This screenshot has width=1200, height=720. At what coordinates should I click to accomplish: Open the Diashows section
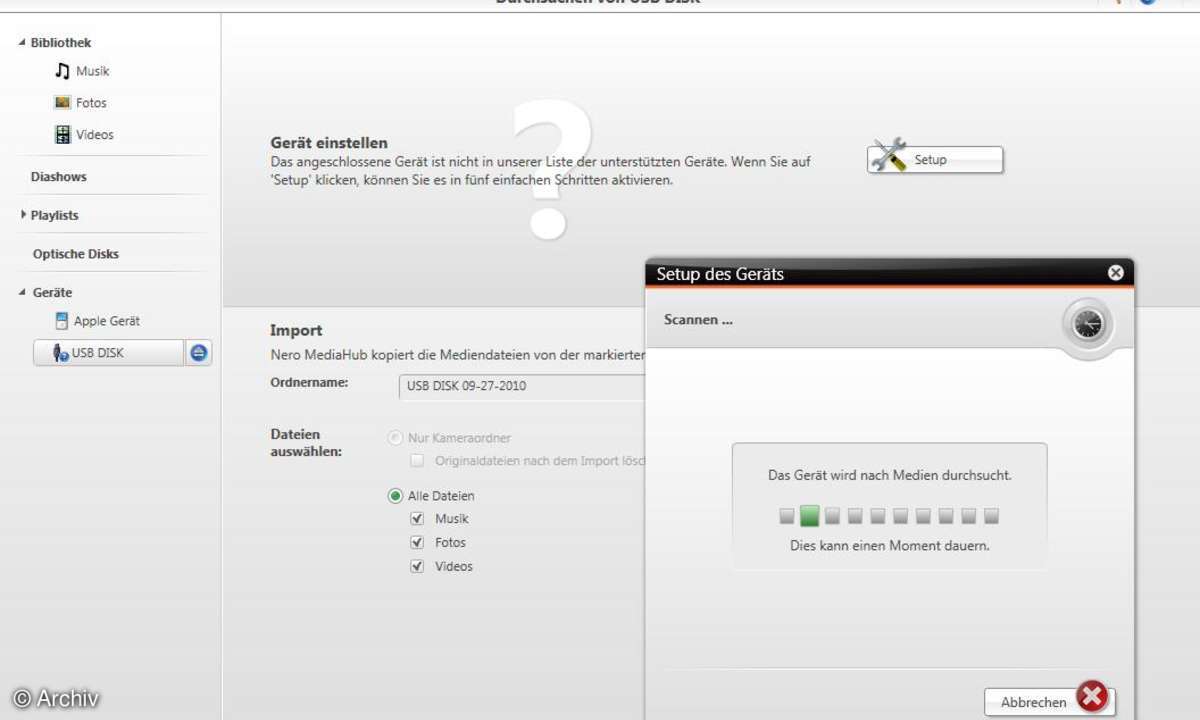[x=59, y=177]
